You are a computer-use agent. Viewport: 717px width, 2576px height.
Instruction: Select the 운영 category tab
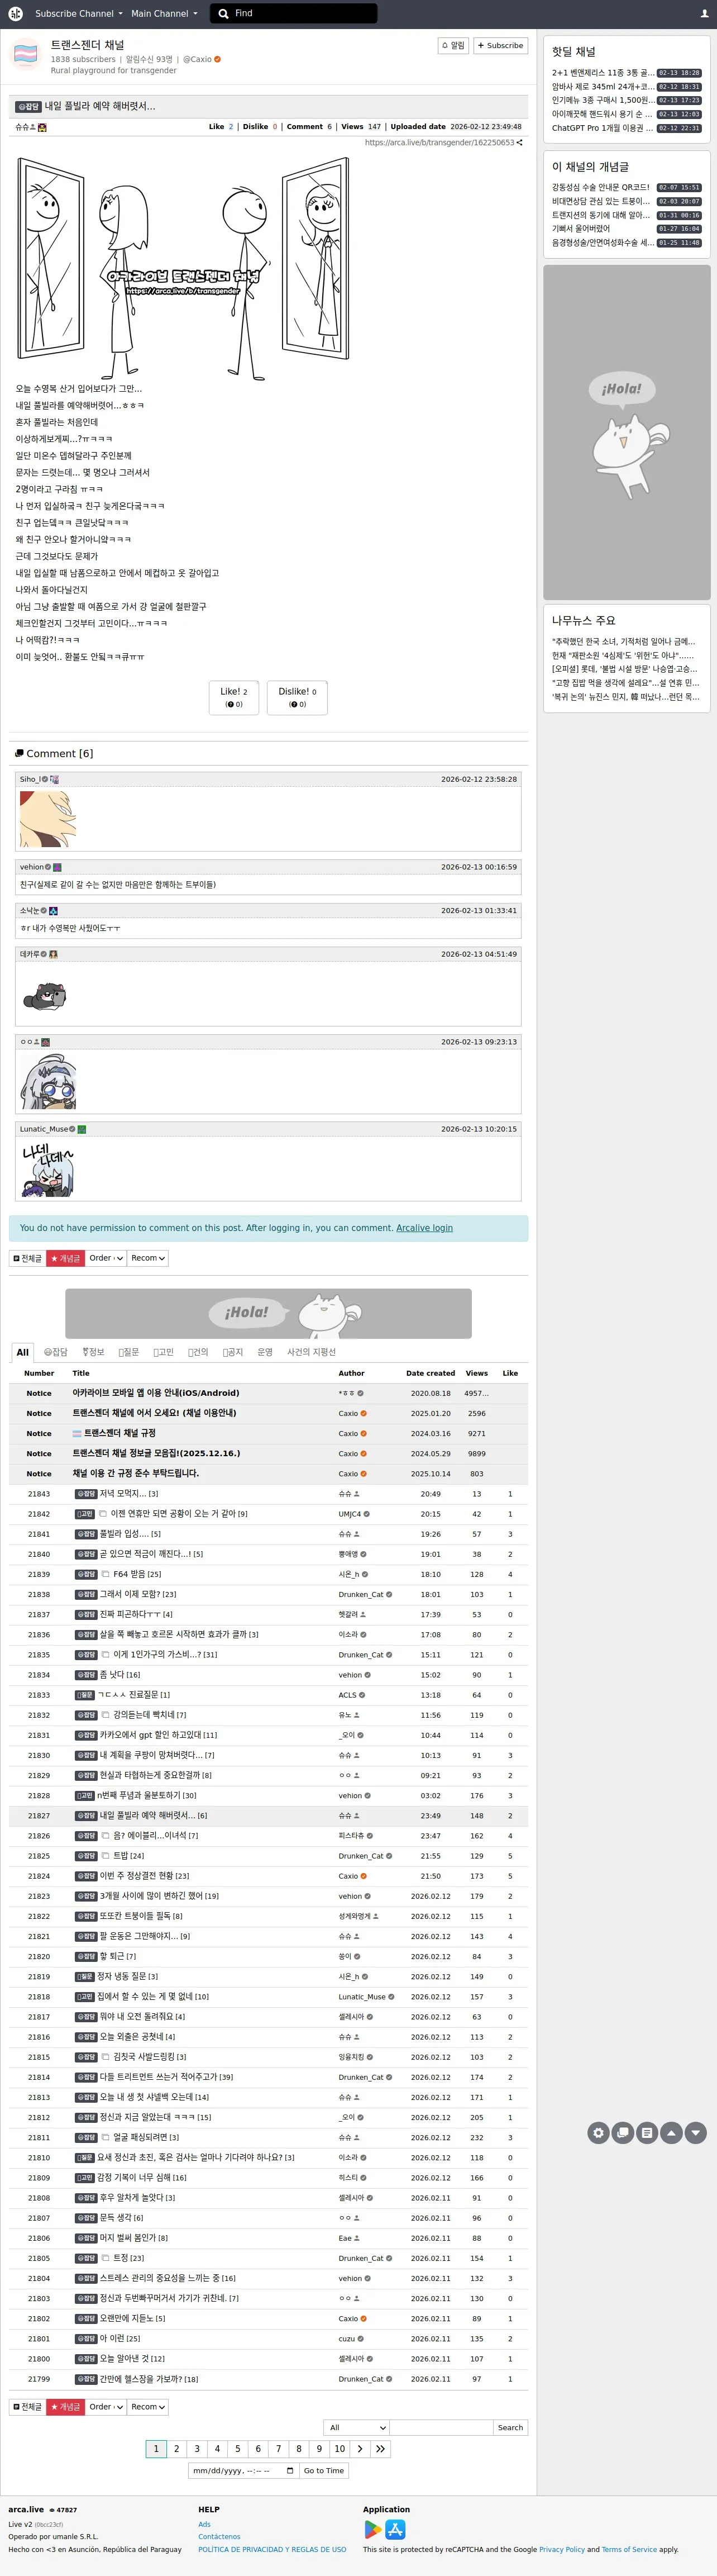tap(265, 1352)
